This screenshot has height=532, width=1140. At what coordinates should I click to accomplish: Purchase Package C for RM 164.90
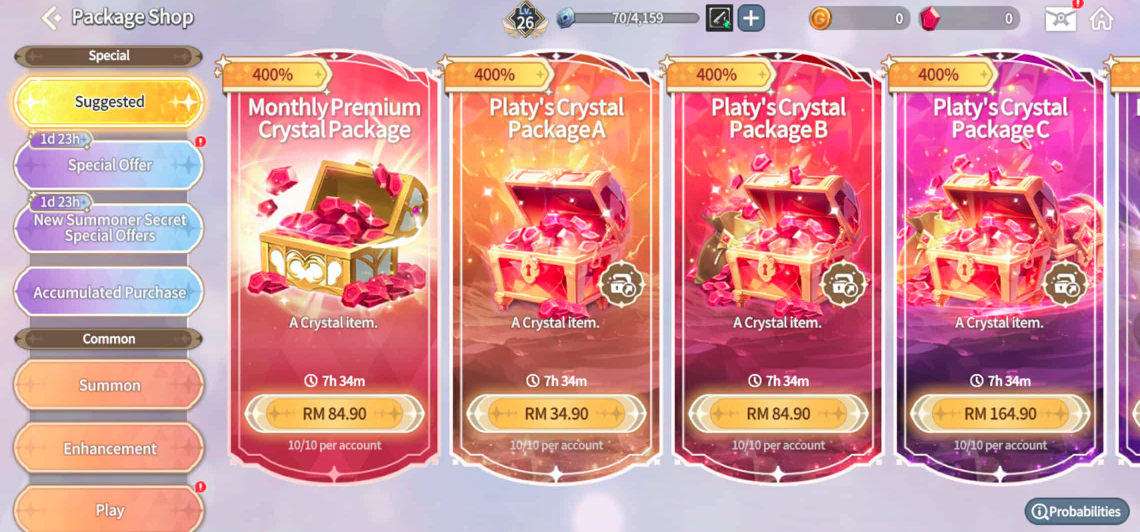click(x=1000, y=414)
